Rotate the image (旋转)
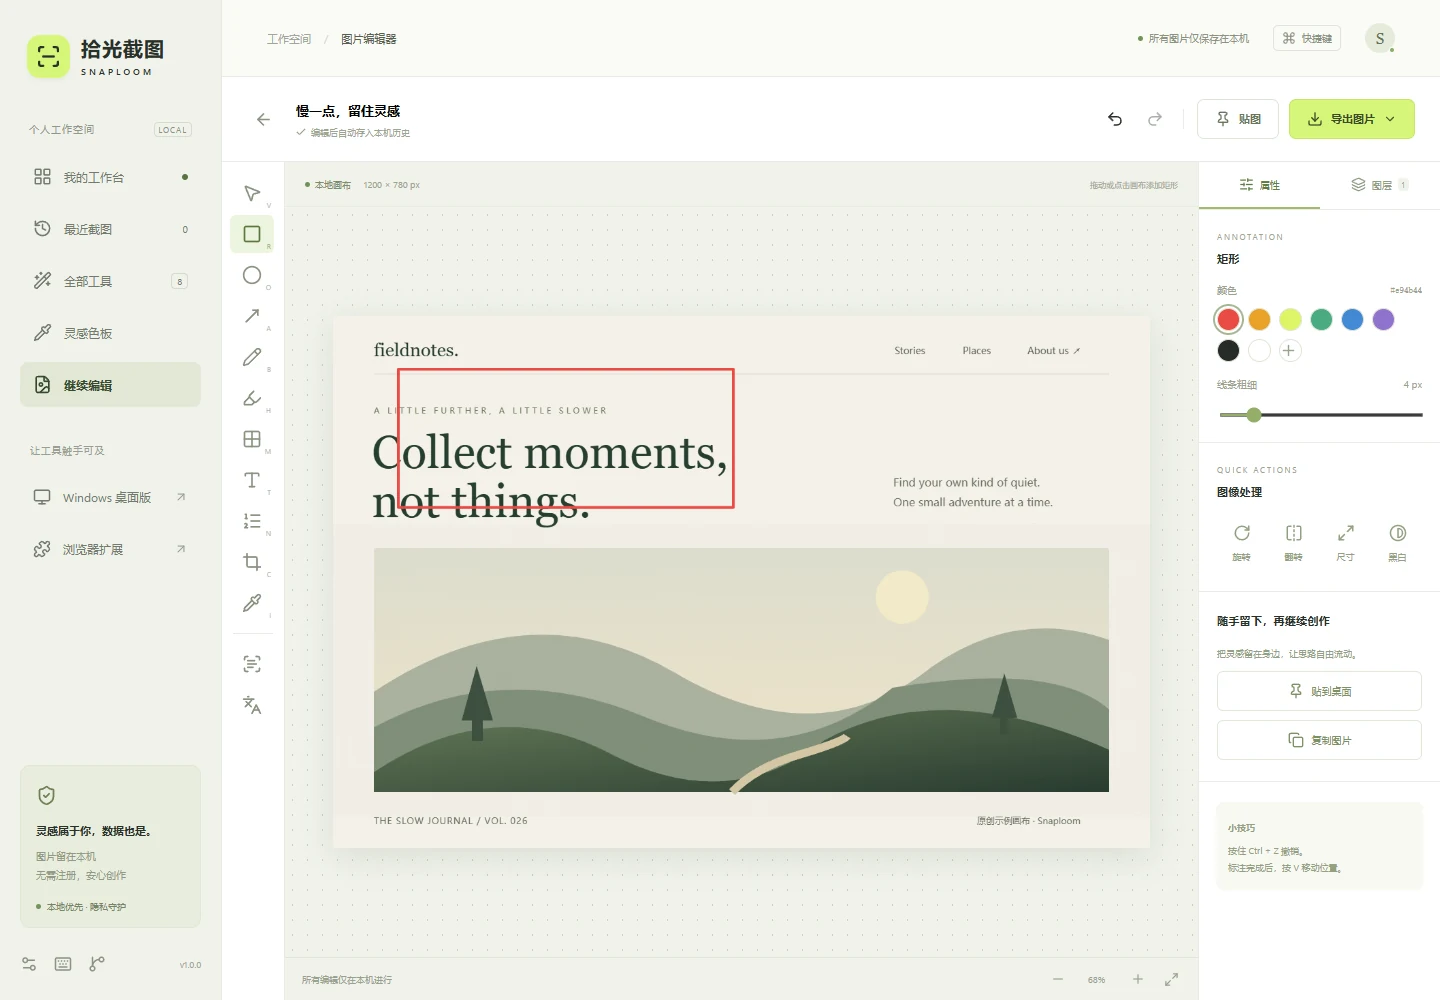The image size is (1440, 1000). pos(1242,542)
